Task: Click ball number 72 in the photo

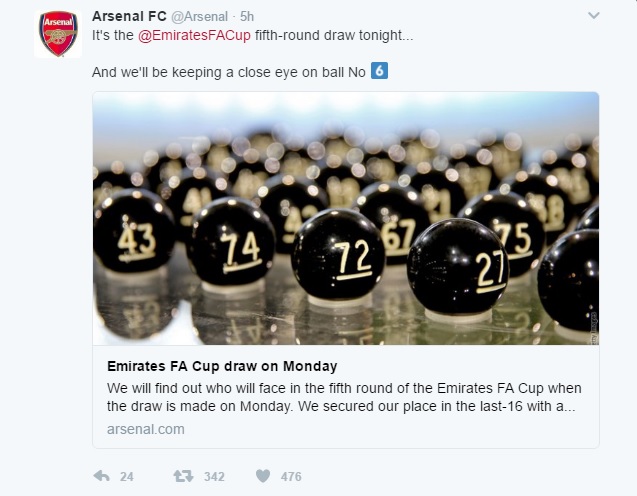Action: click(x=339, y=258)
